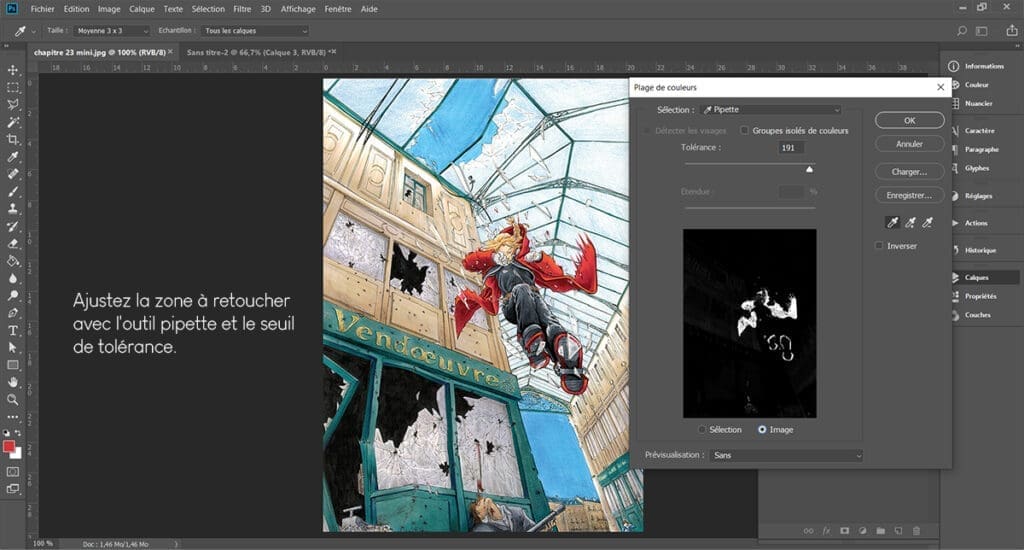Image resolution: width=1024 pixels, height=550 pixels.
Task: Toggle Quick Mask mode icon
Action: point(12,472)
